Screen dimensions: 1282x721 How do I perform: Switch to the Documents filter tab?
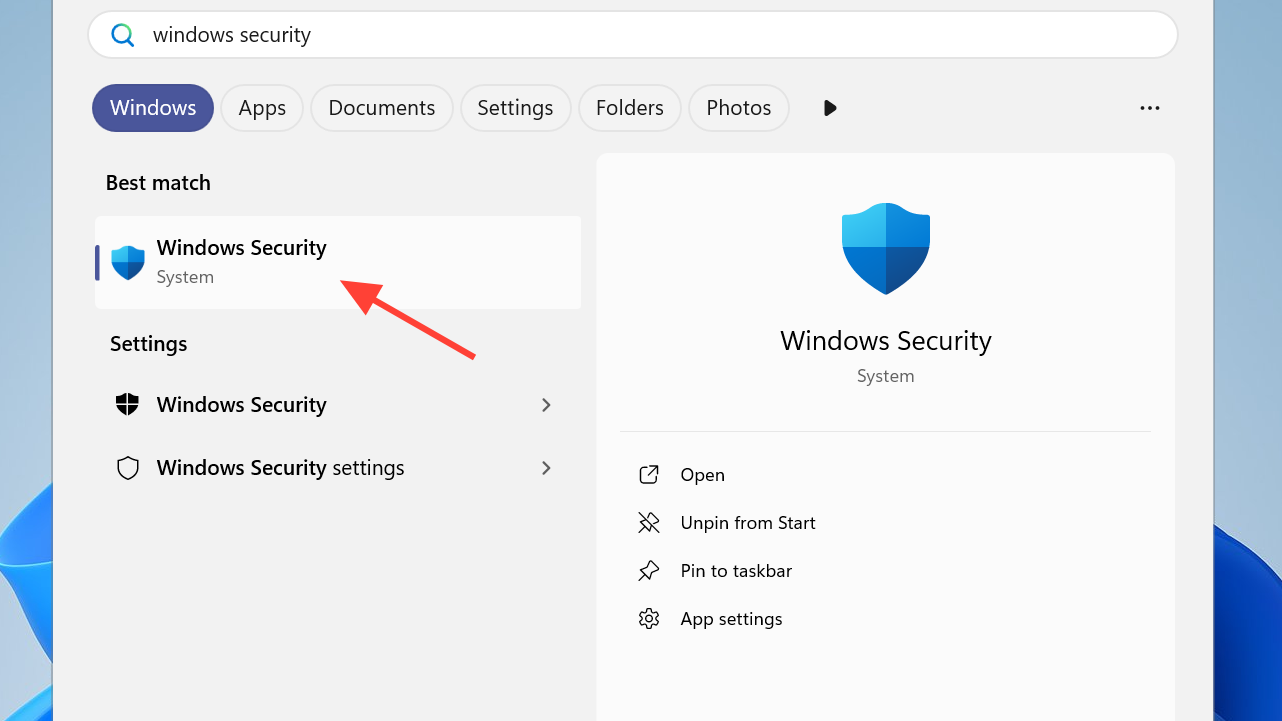click(x=382, y=108)
